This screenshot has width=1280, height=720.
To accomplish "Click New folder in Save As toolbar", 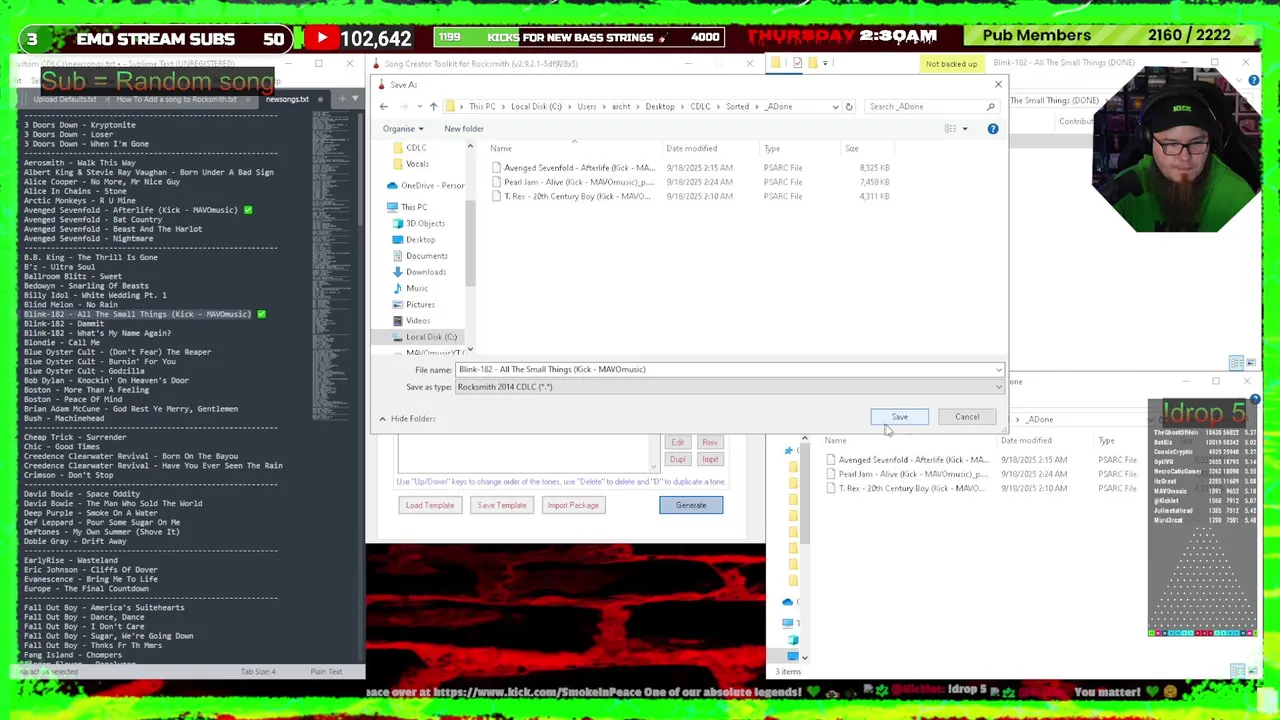I will click(x=464, y=128).
